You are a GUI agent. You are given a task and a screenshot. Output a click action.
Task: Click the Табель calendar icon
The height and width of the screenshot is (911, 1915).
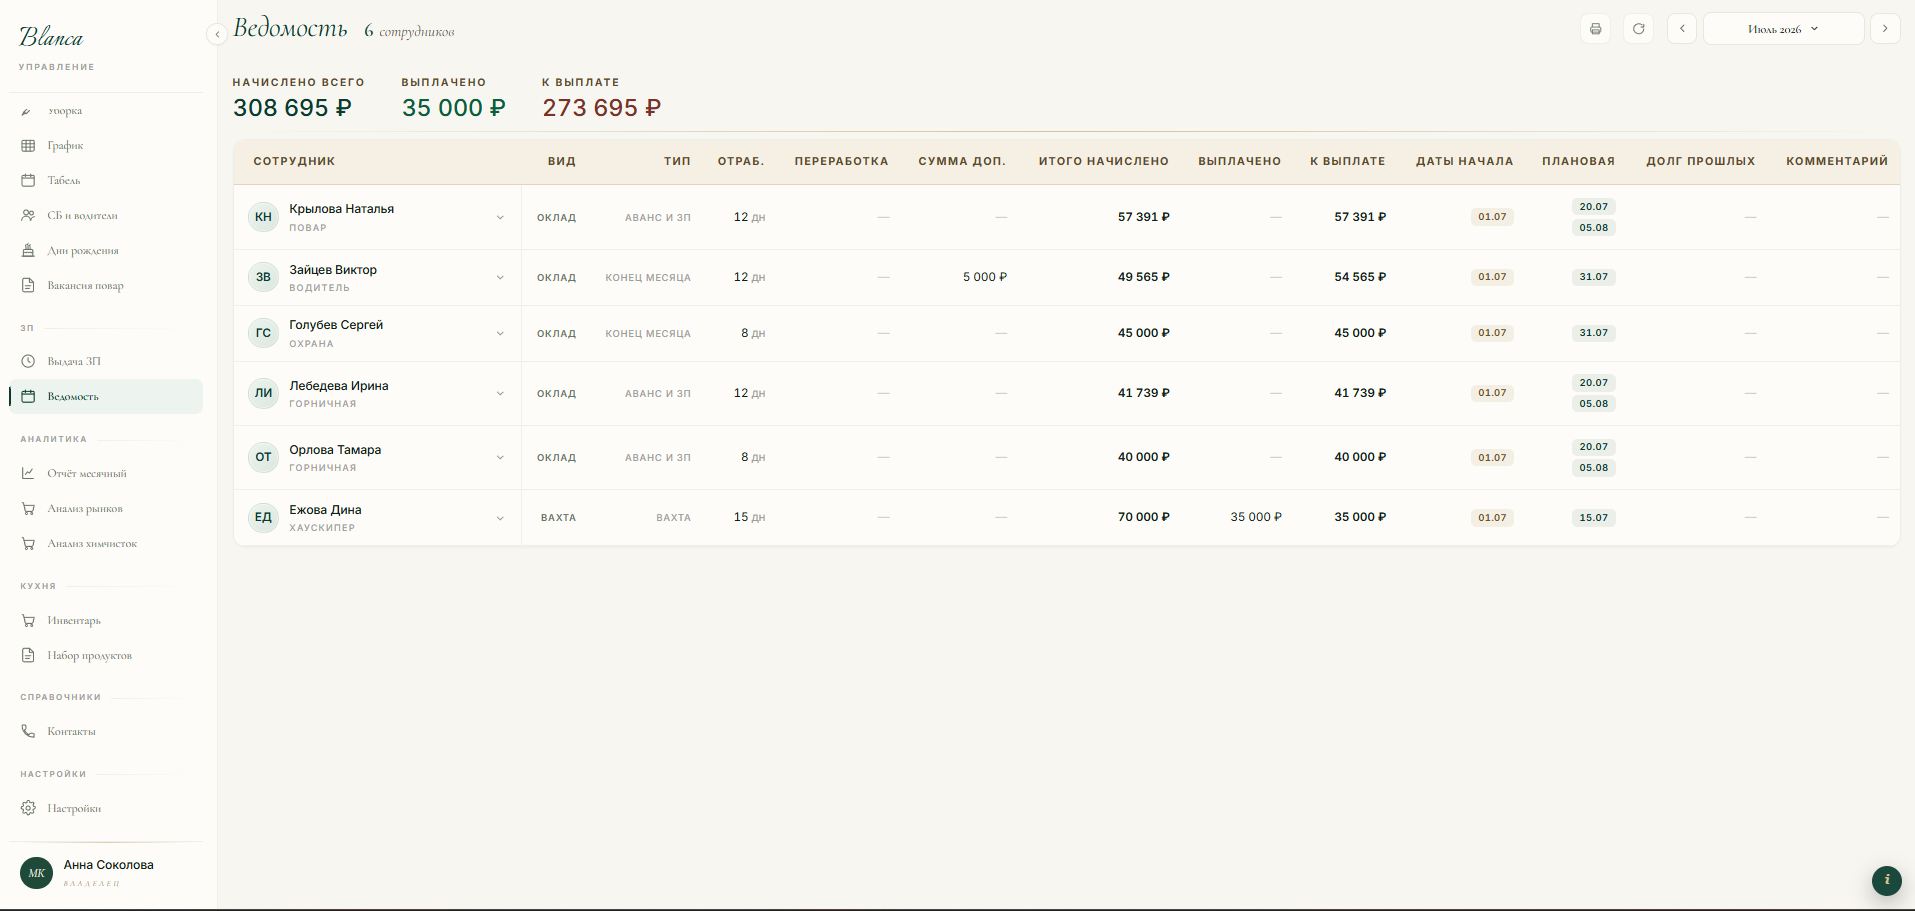[x=28, y=181]
